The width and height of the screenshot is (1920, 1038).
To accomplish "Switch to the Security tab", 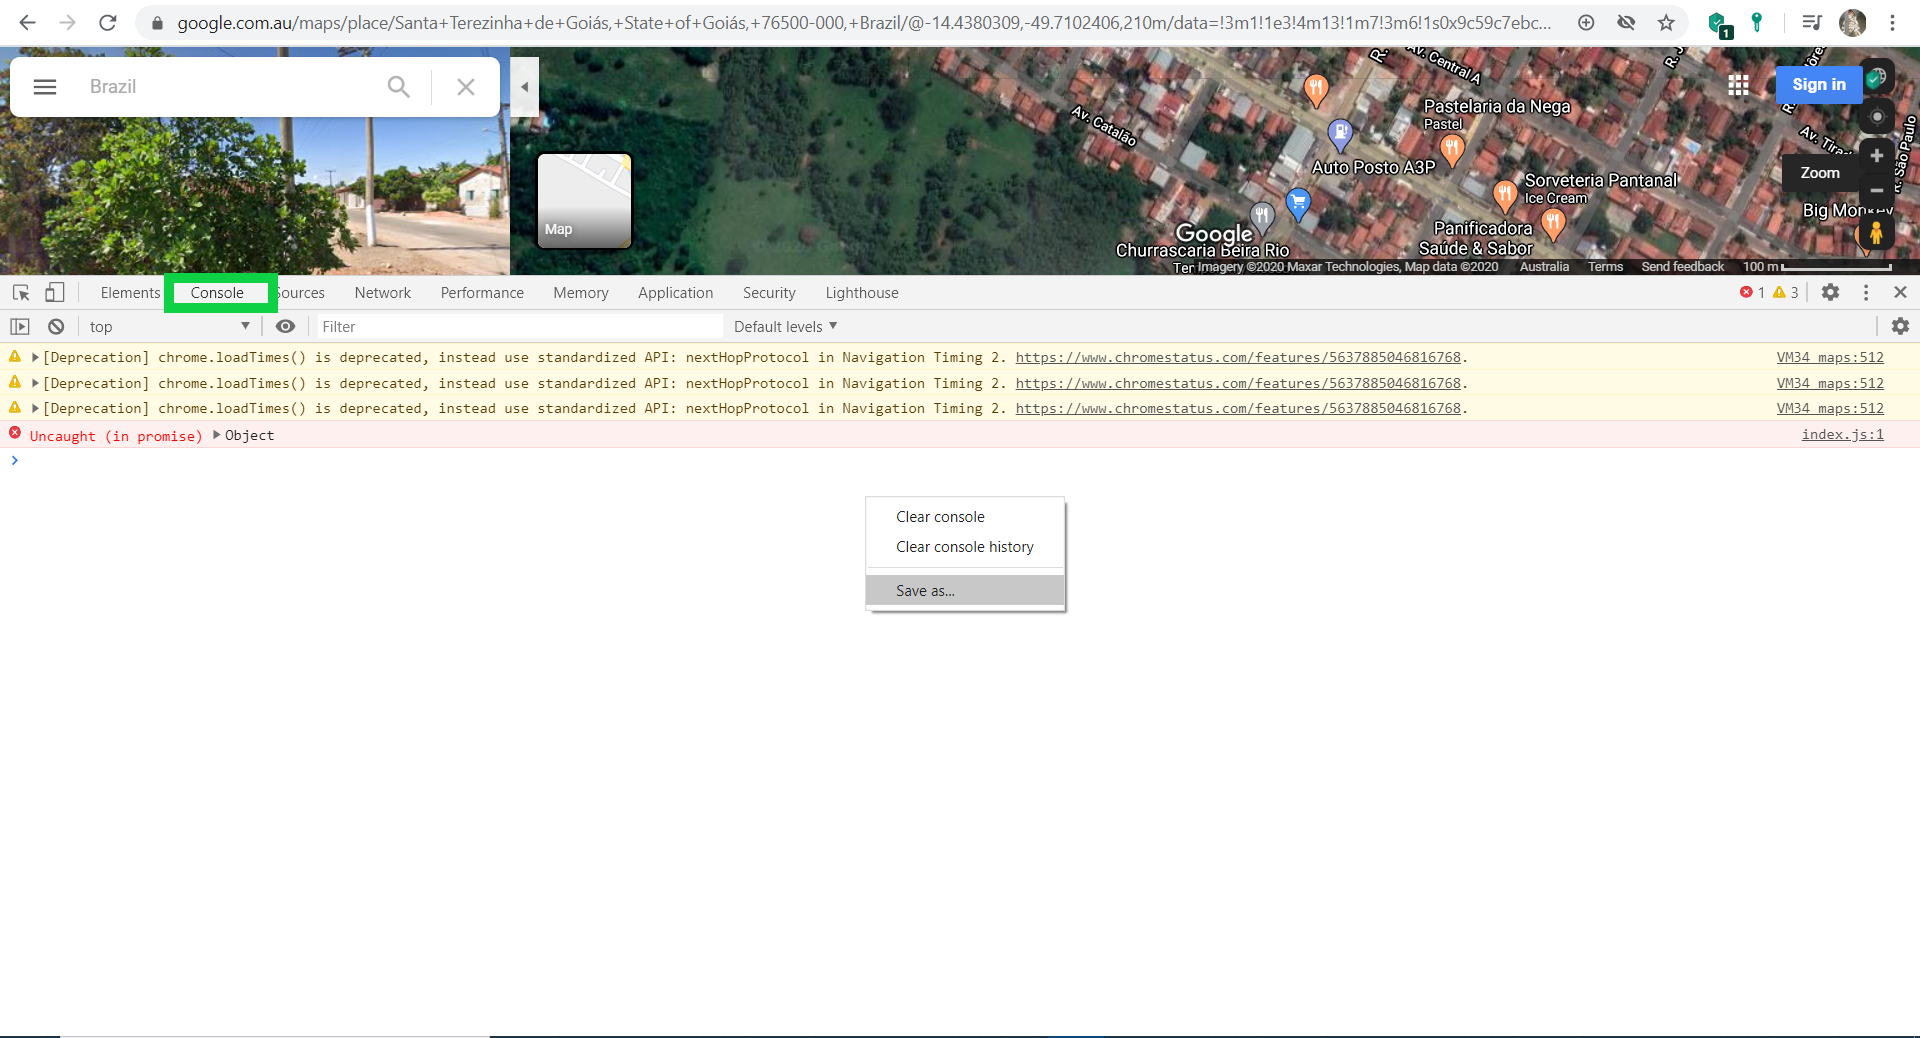I will click(769, 293).
